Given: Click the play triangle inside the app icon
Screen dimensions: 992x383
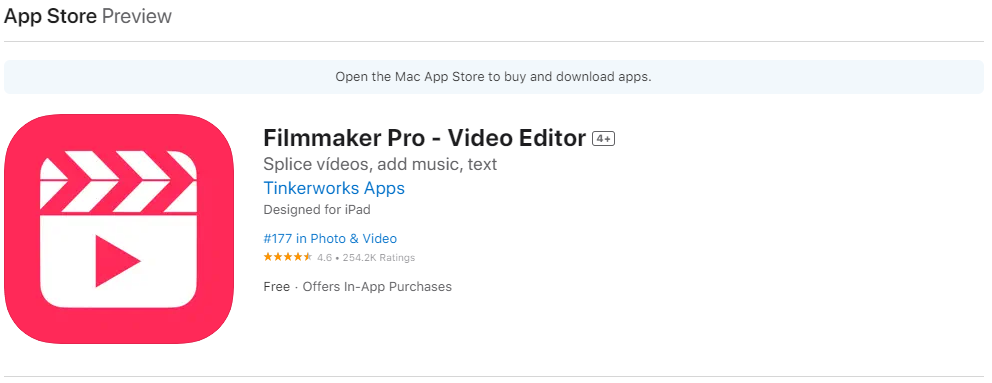Looking at the screenshot, I should 118,260.
